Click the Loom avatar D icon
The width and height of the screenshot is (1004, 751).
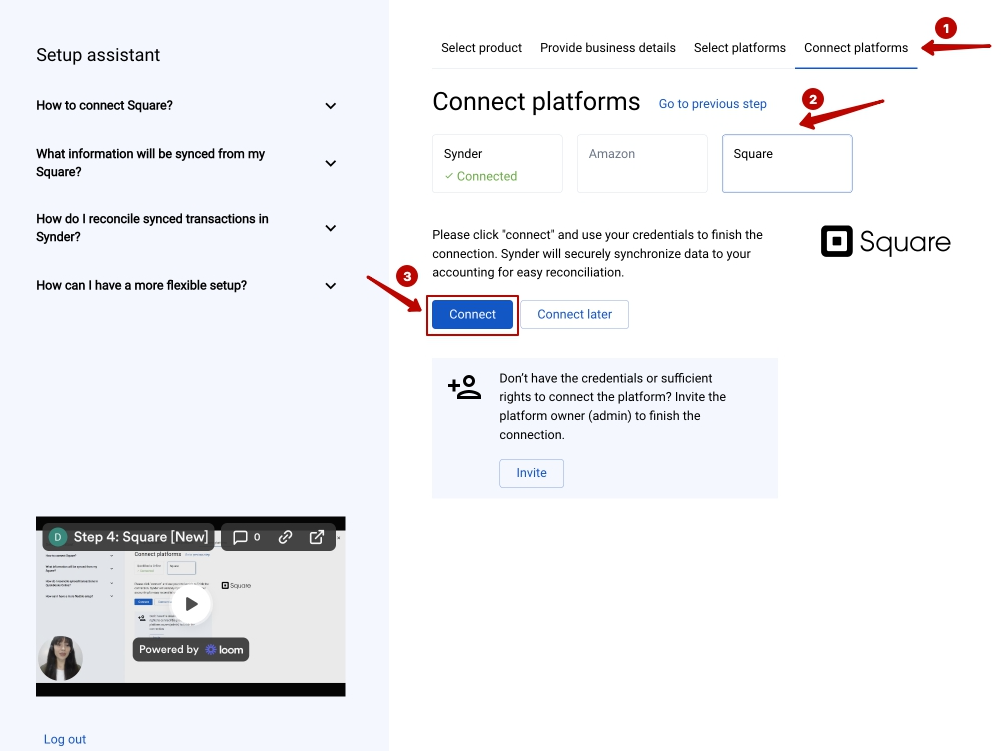click(x=58, y=537)
